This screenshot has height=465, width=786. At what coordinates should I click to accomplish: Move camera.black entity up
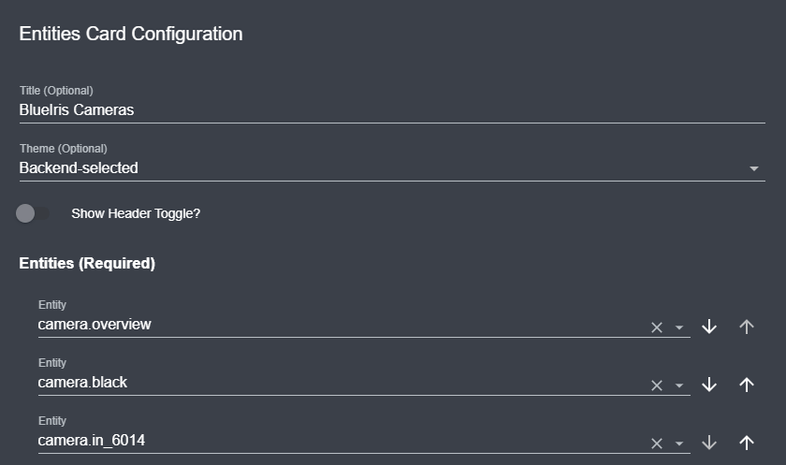click(x=745, y=385)
